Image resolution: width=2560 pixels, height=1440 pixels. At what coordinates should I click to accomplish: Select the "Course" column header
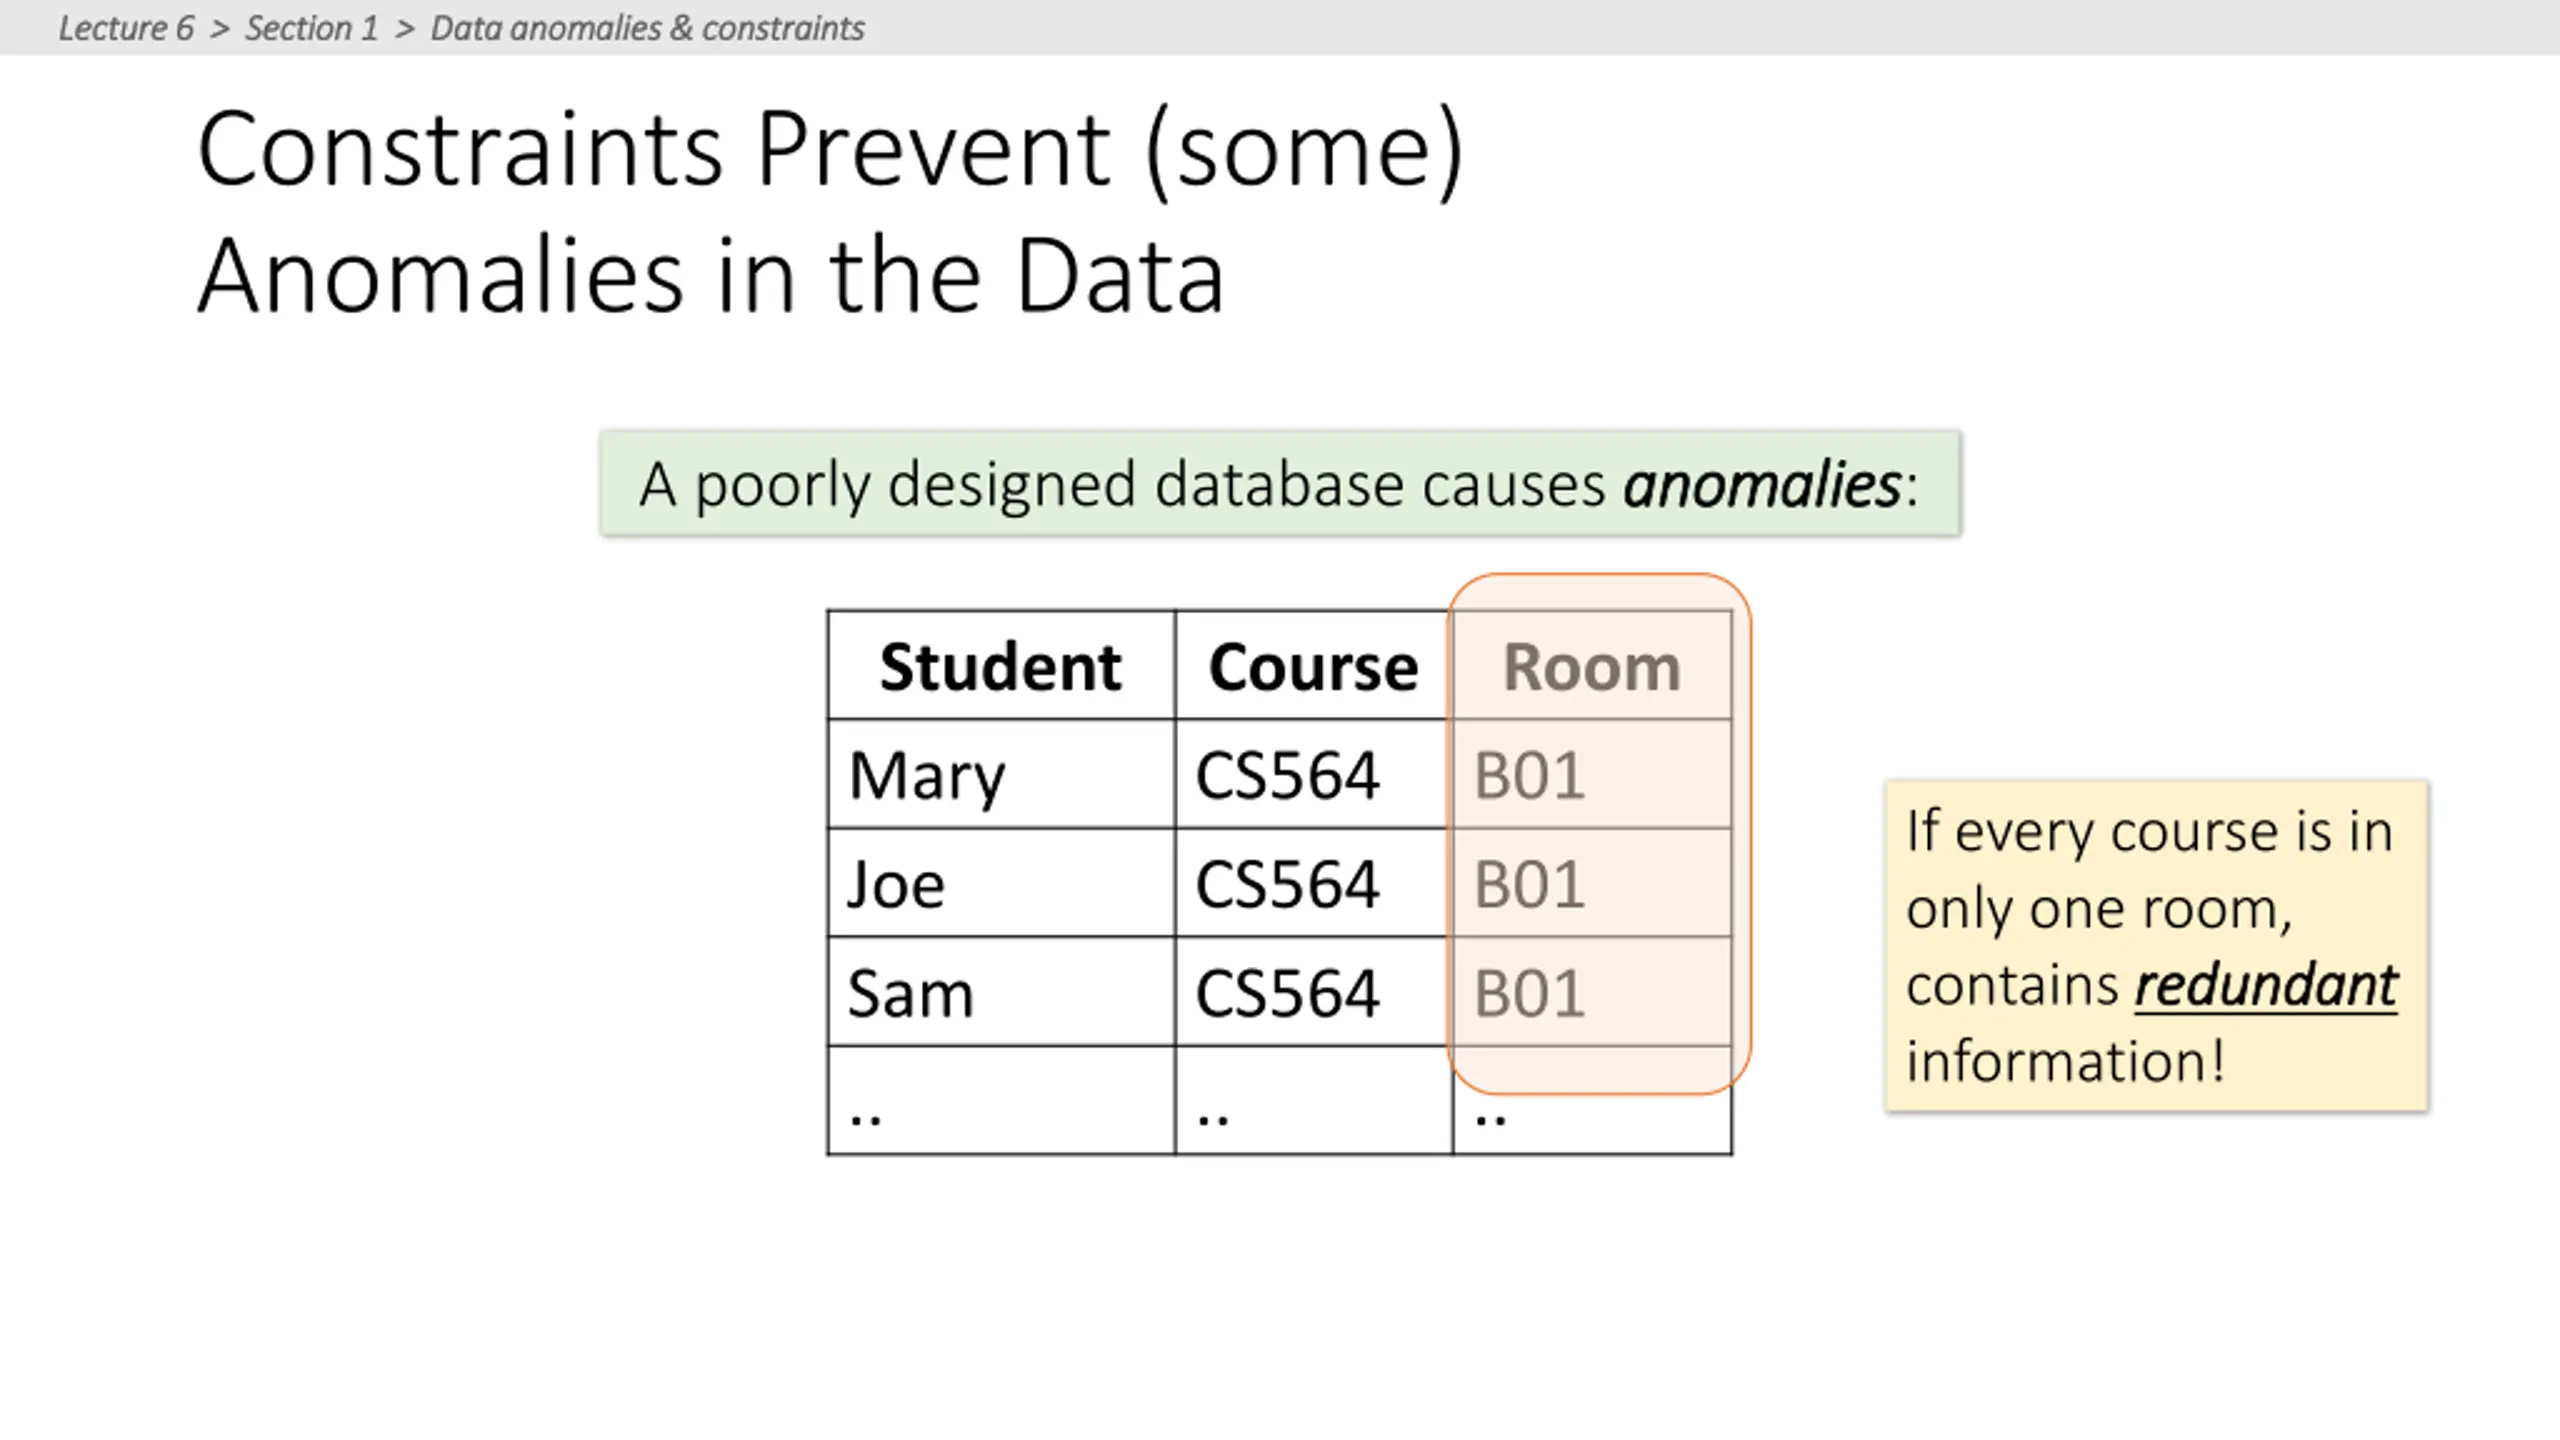pos(1313,667)
